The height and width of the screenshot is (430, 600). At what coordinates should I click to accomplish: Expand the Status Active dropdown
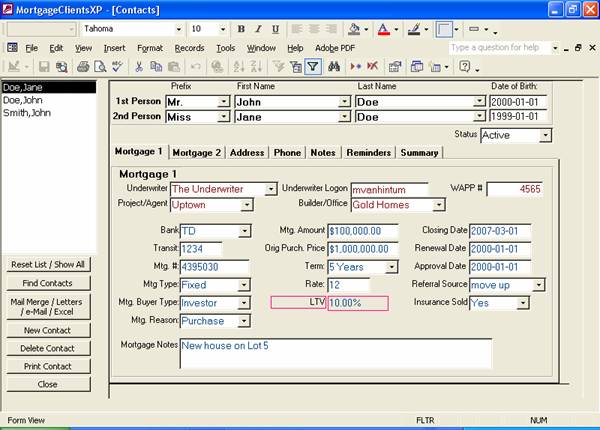click(545, 135)
